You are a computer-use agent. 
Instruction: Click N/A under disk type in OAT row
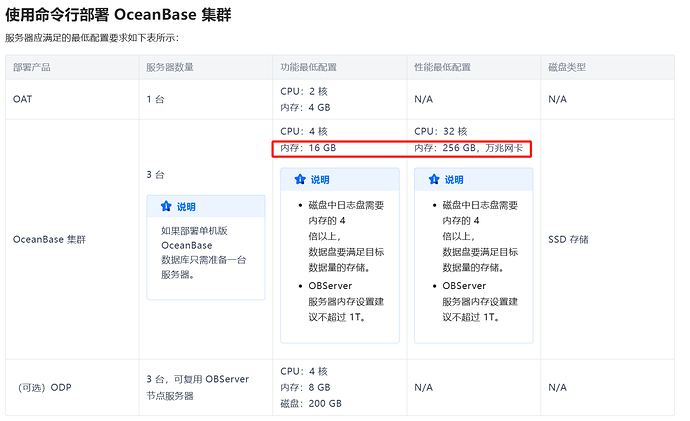(x=557, y=99)
